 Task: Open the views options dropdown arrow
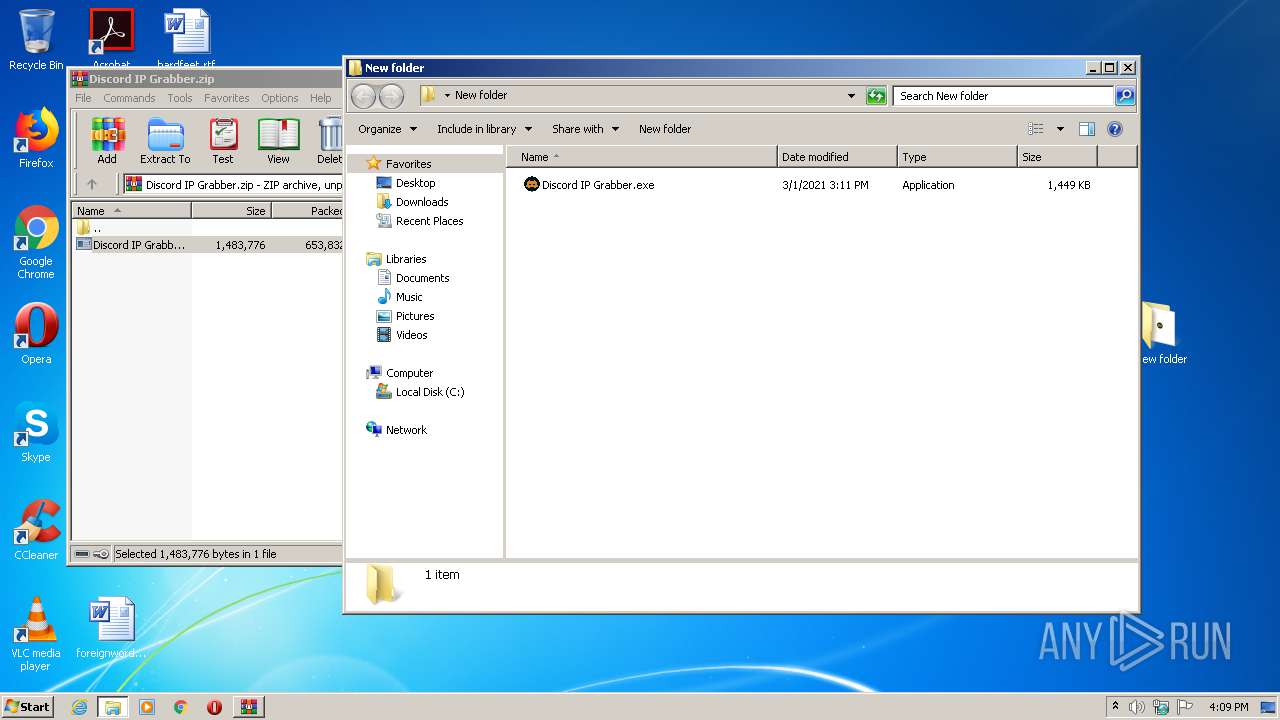pyautogui.click(x=1060, y=129)
